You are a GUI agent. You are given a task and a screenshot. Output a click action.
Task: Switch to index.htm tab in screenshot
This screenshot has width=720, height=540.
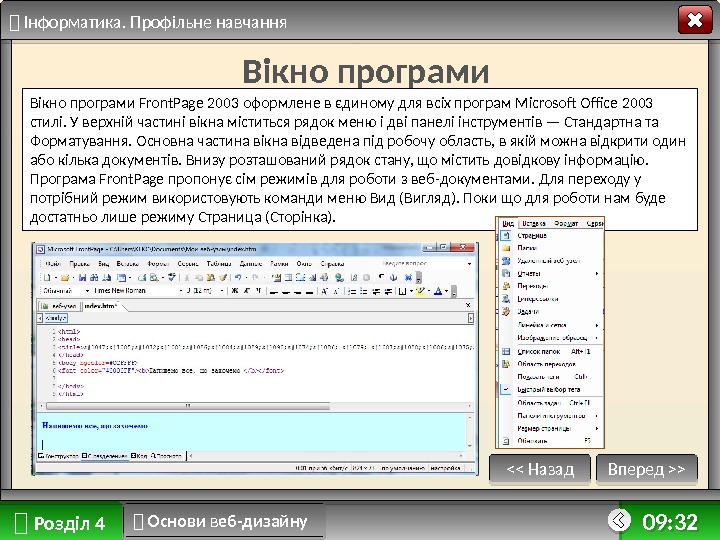tap(101, 306)
